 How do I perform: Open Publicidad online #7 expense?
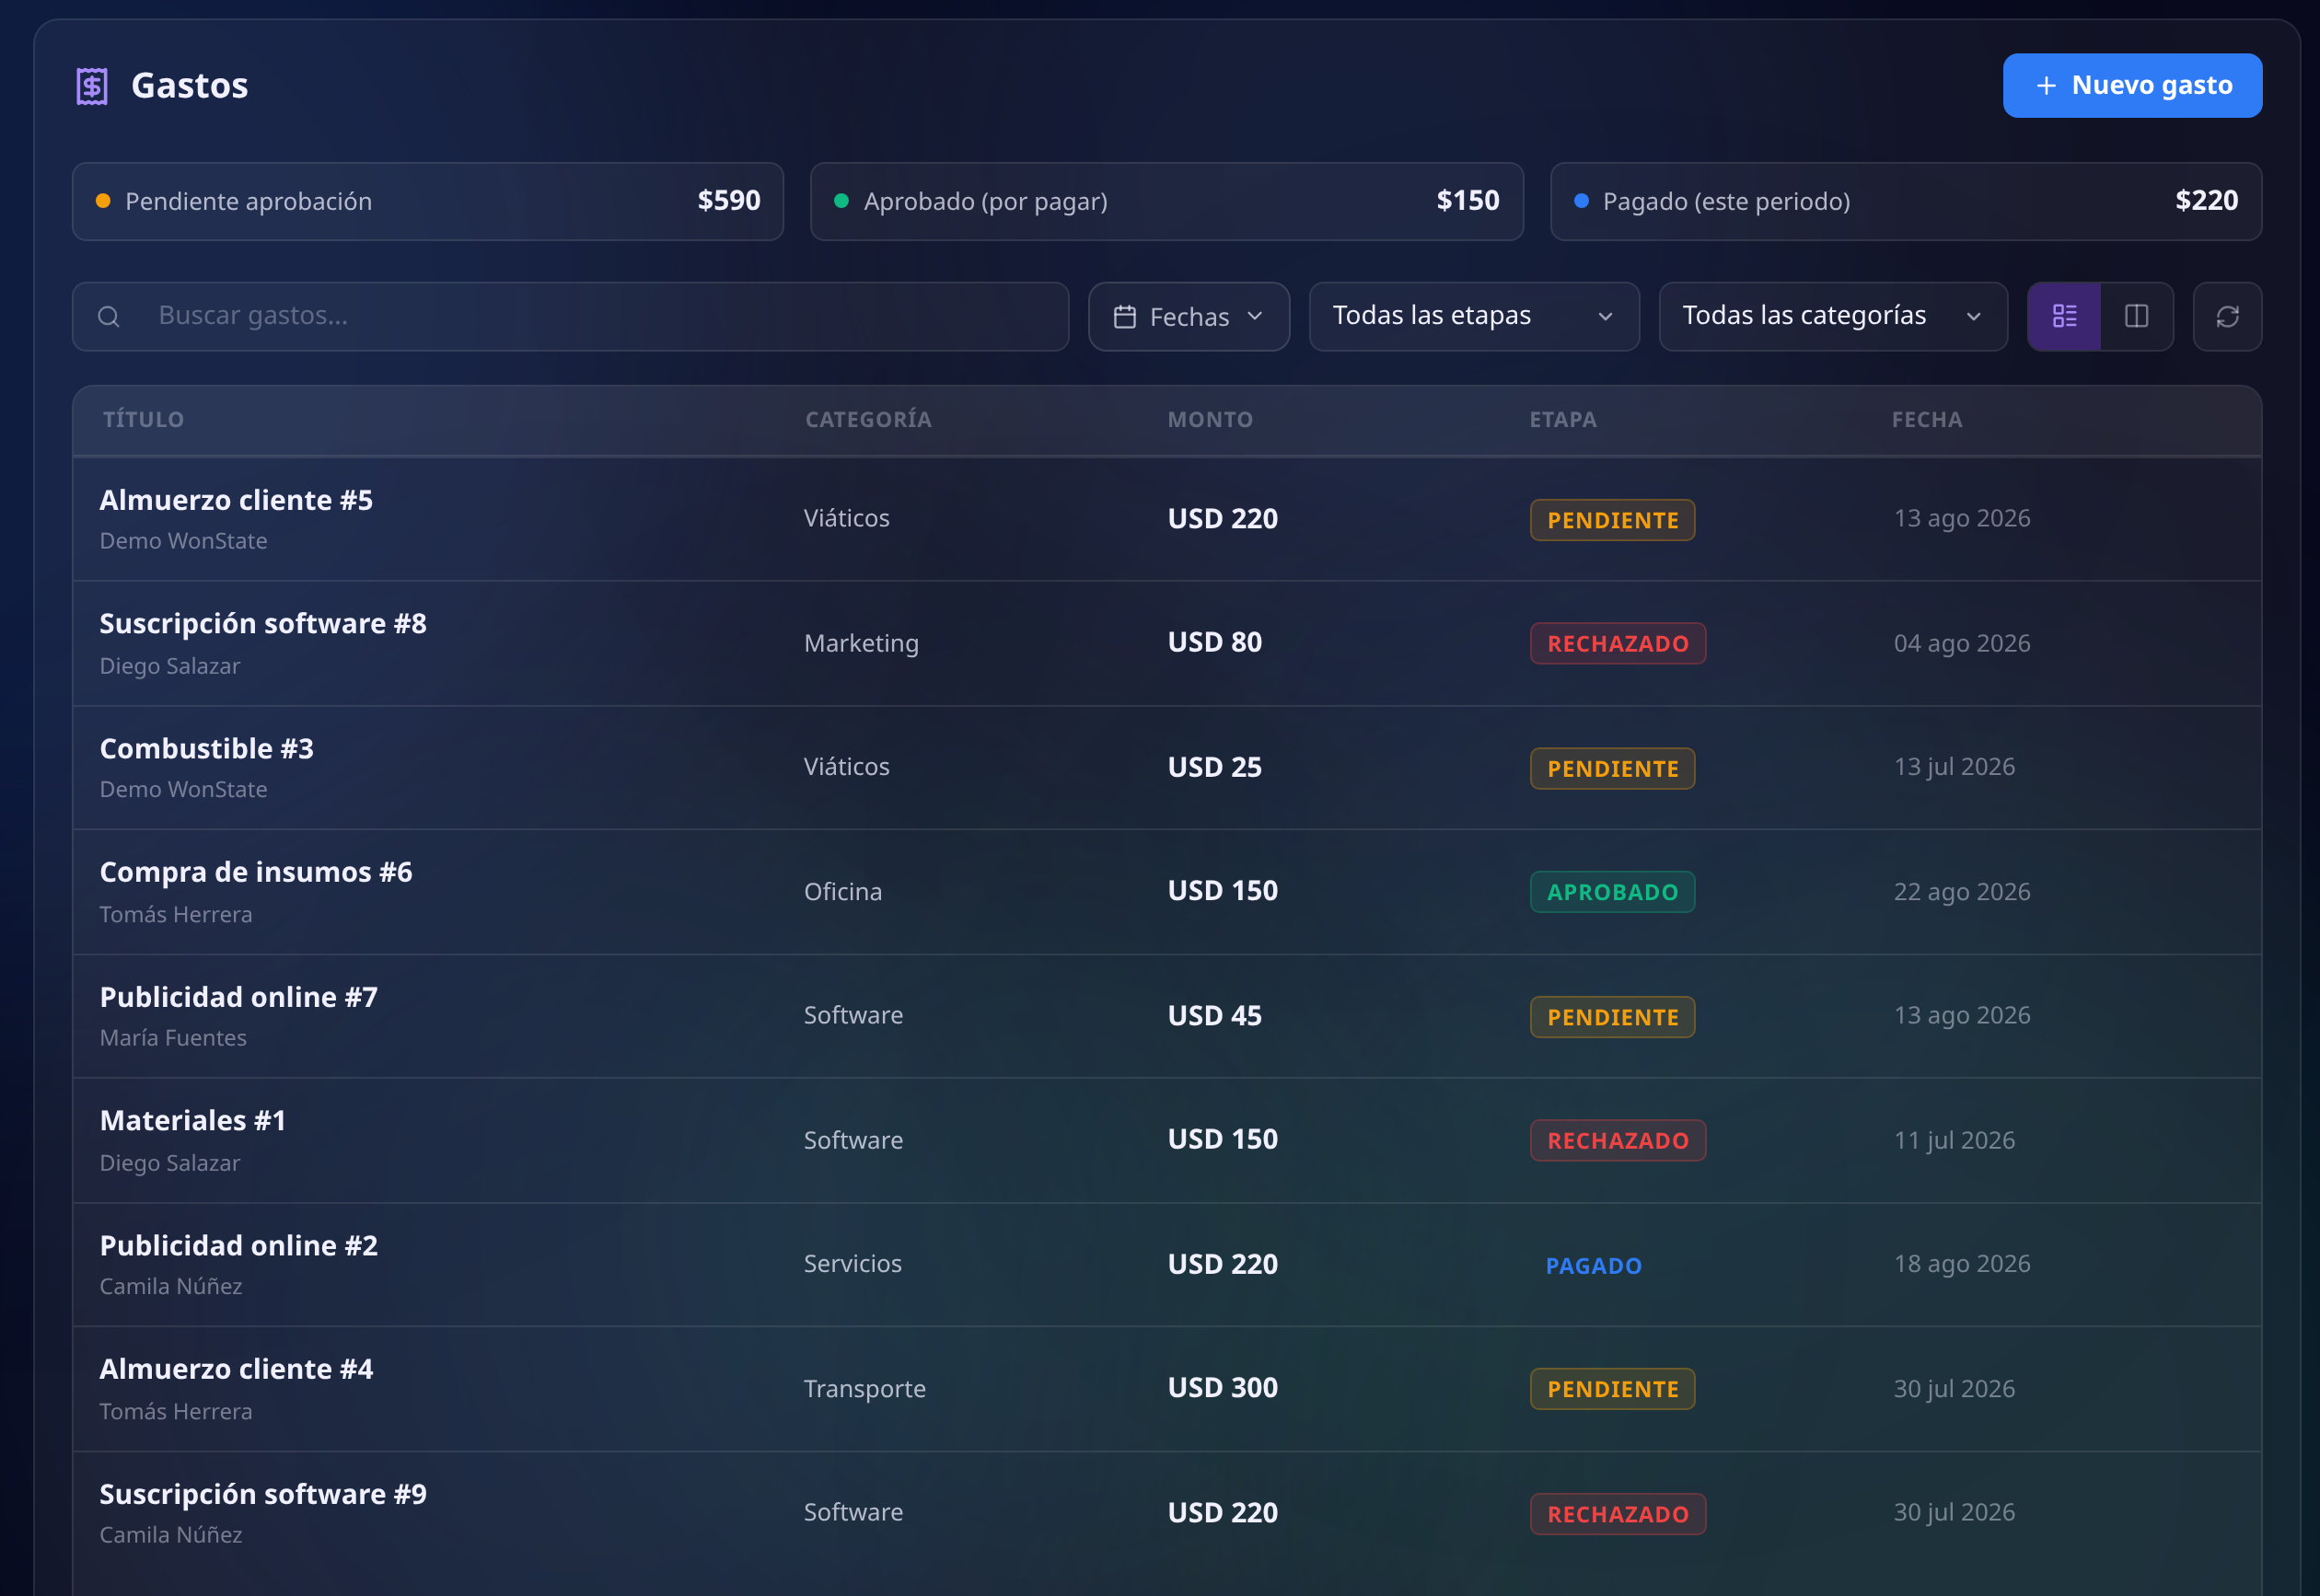[x=1167, y=1017]
